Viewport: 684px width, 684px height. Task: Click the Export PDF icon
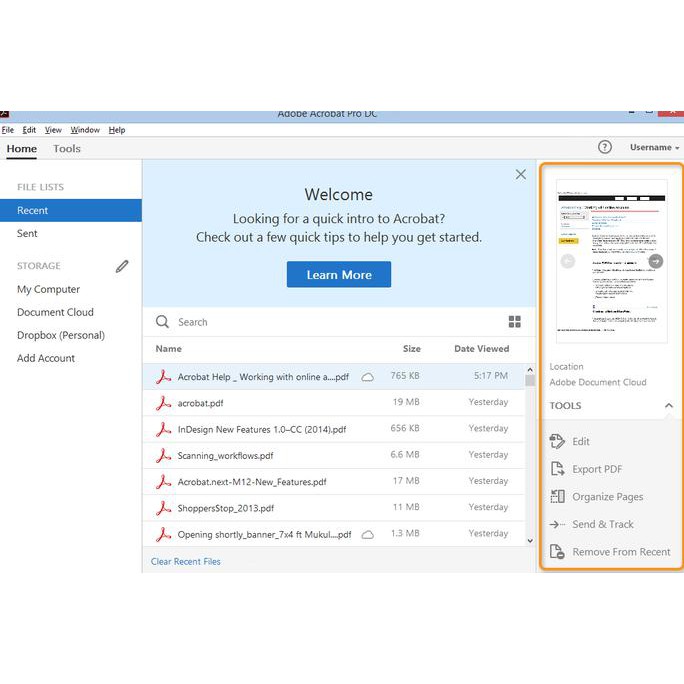point(558,469)
